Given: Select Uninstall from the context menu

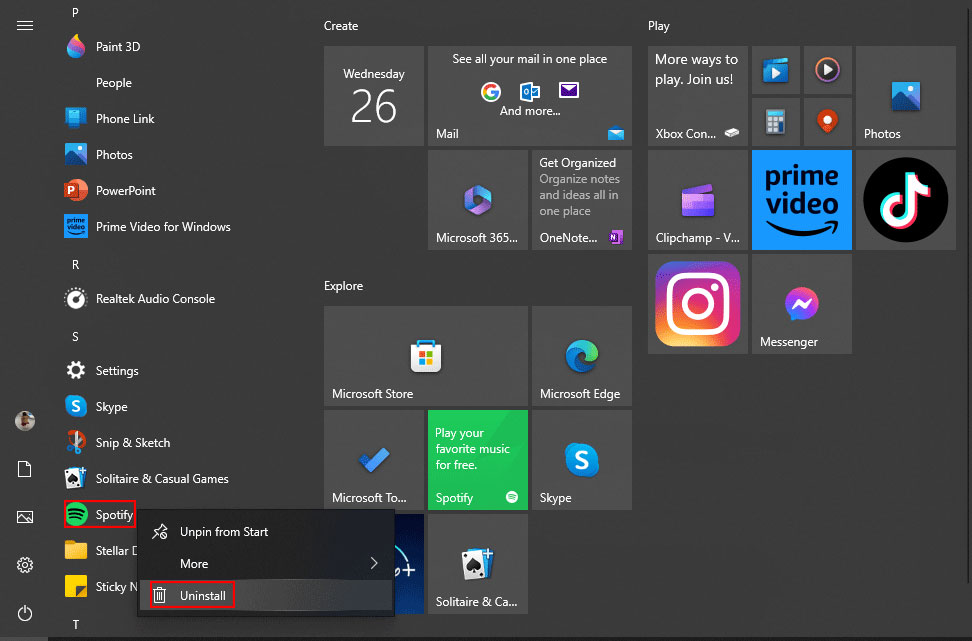Looking at the screenshot, I should point(267,595).
